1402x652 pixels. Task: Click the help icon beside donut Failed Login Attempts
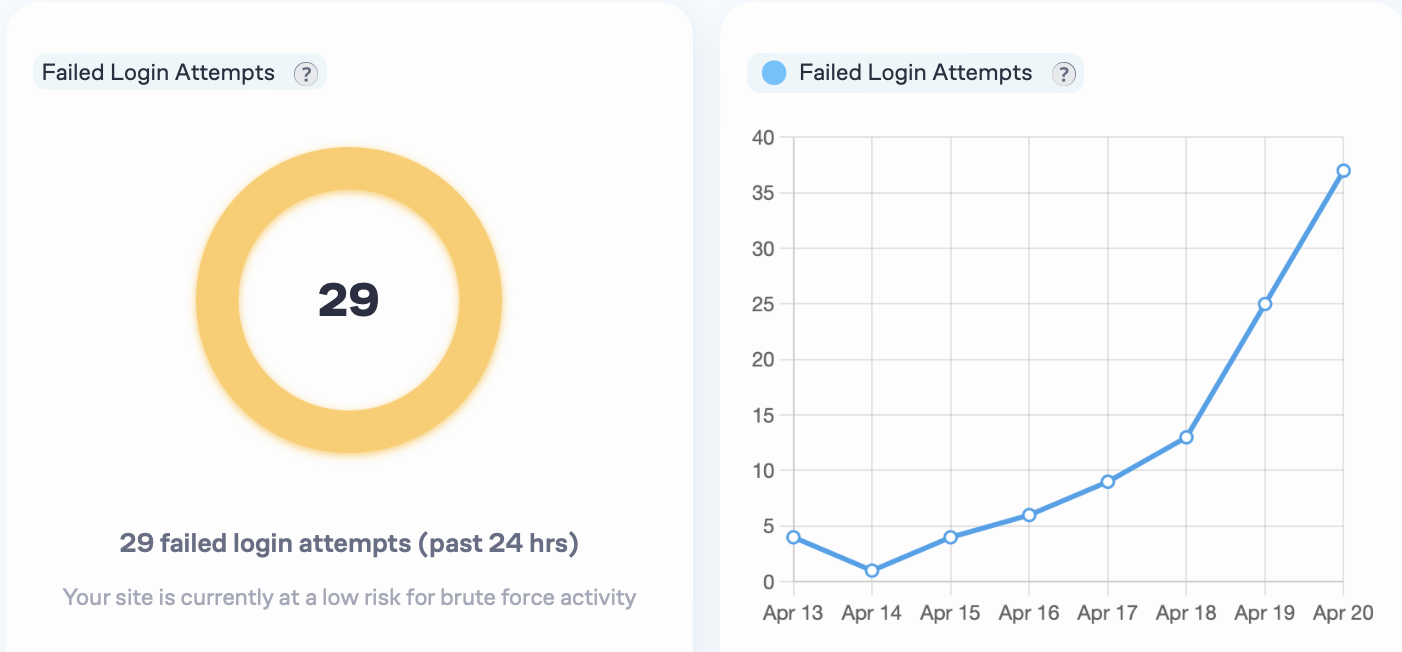tap(305, 73)
